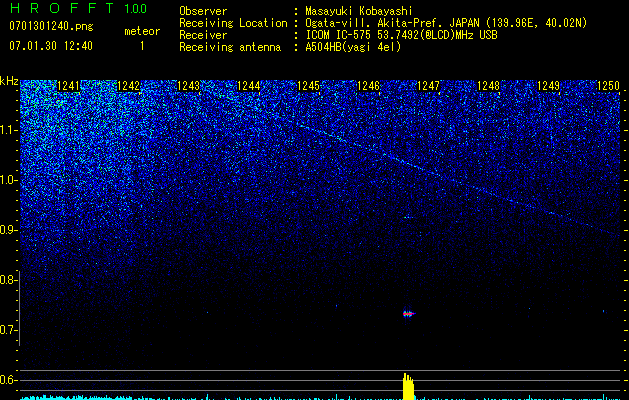Click the 1244 time marker

[x=249, y=86]
